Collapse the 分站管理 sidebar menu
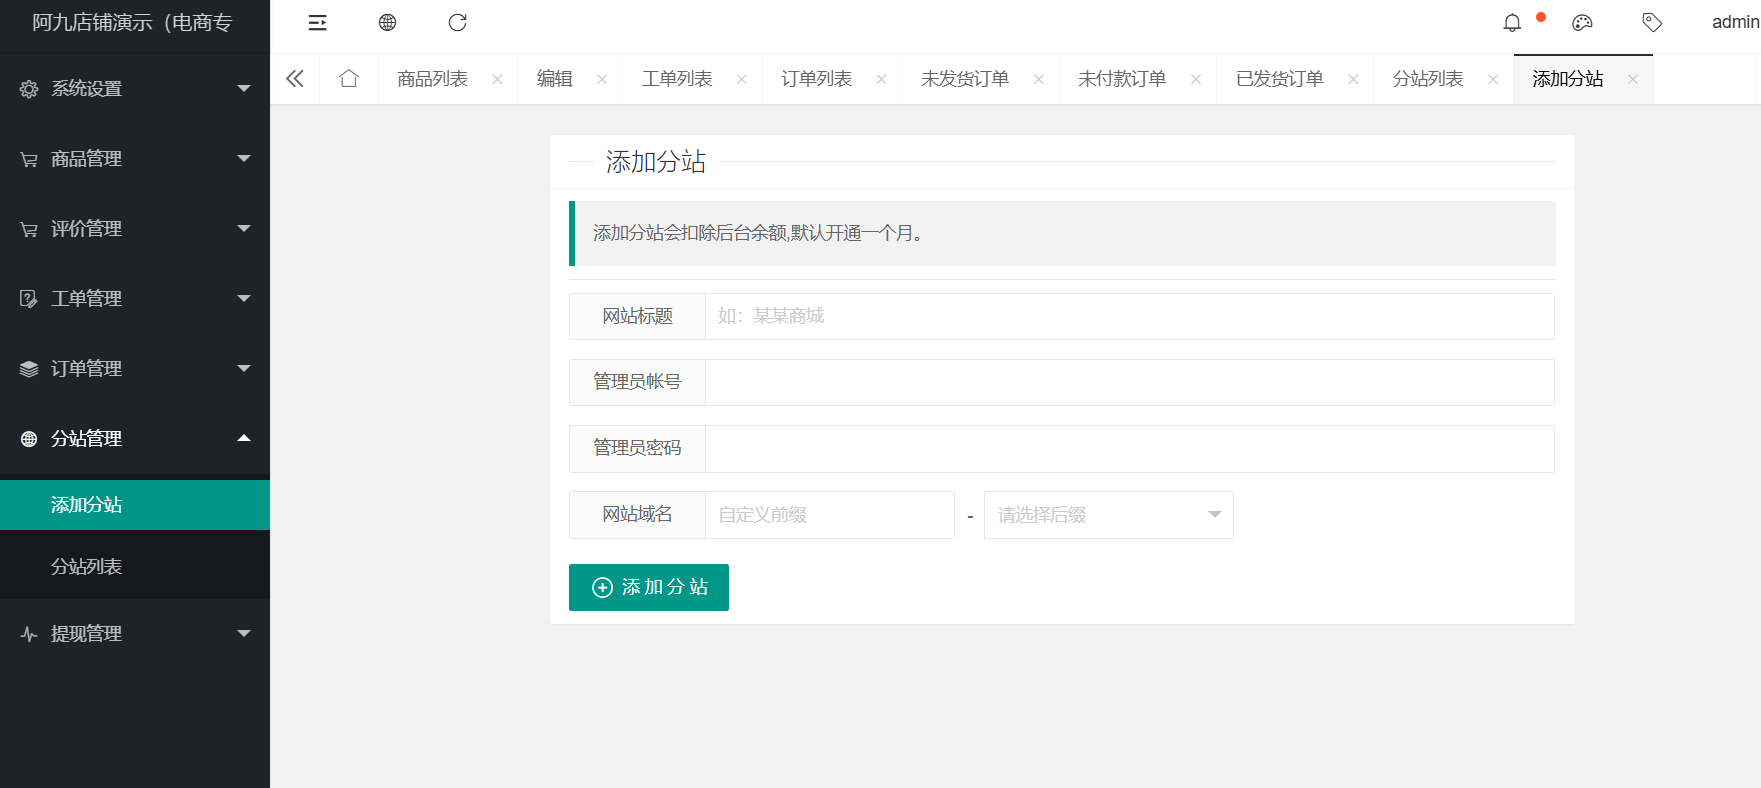The image size is (1761, 788). point(135,439)
